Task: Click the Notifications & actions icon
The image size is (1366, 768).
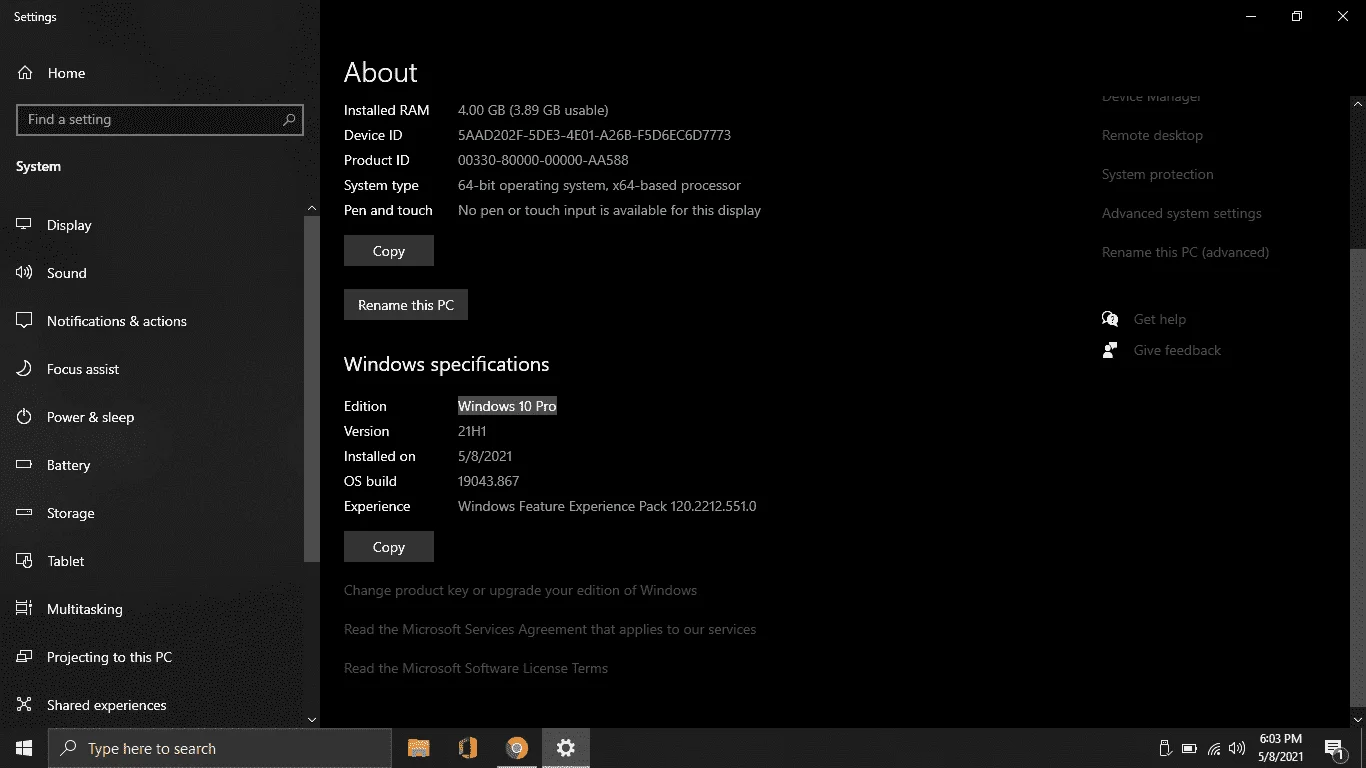Action: (x=25, y=321)
